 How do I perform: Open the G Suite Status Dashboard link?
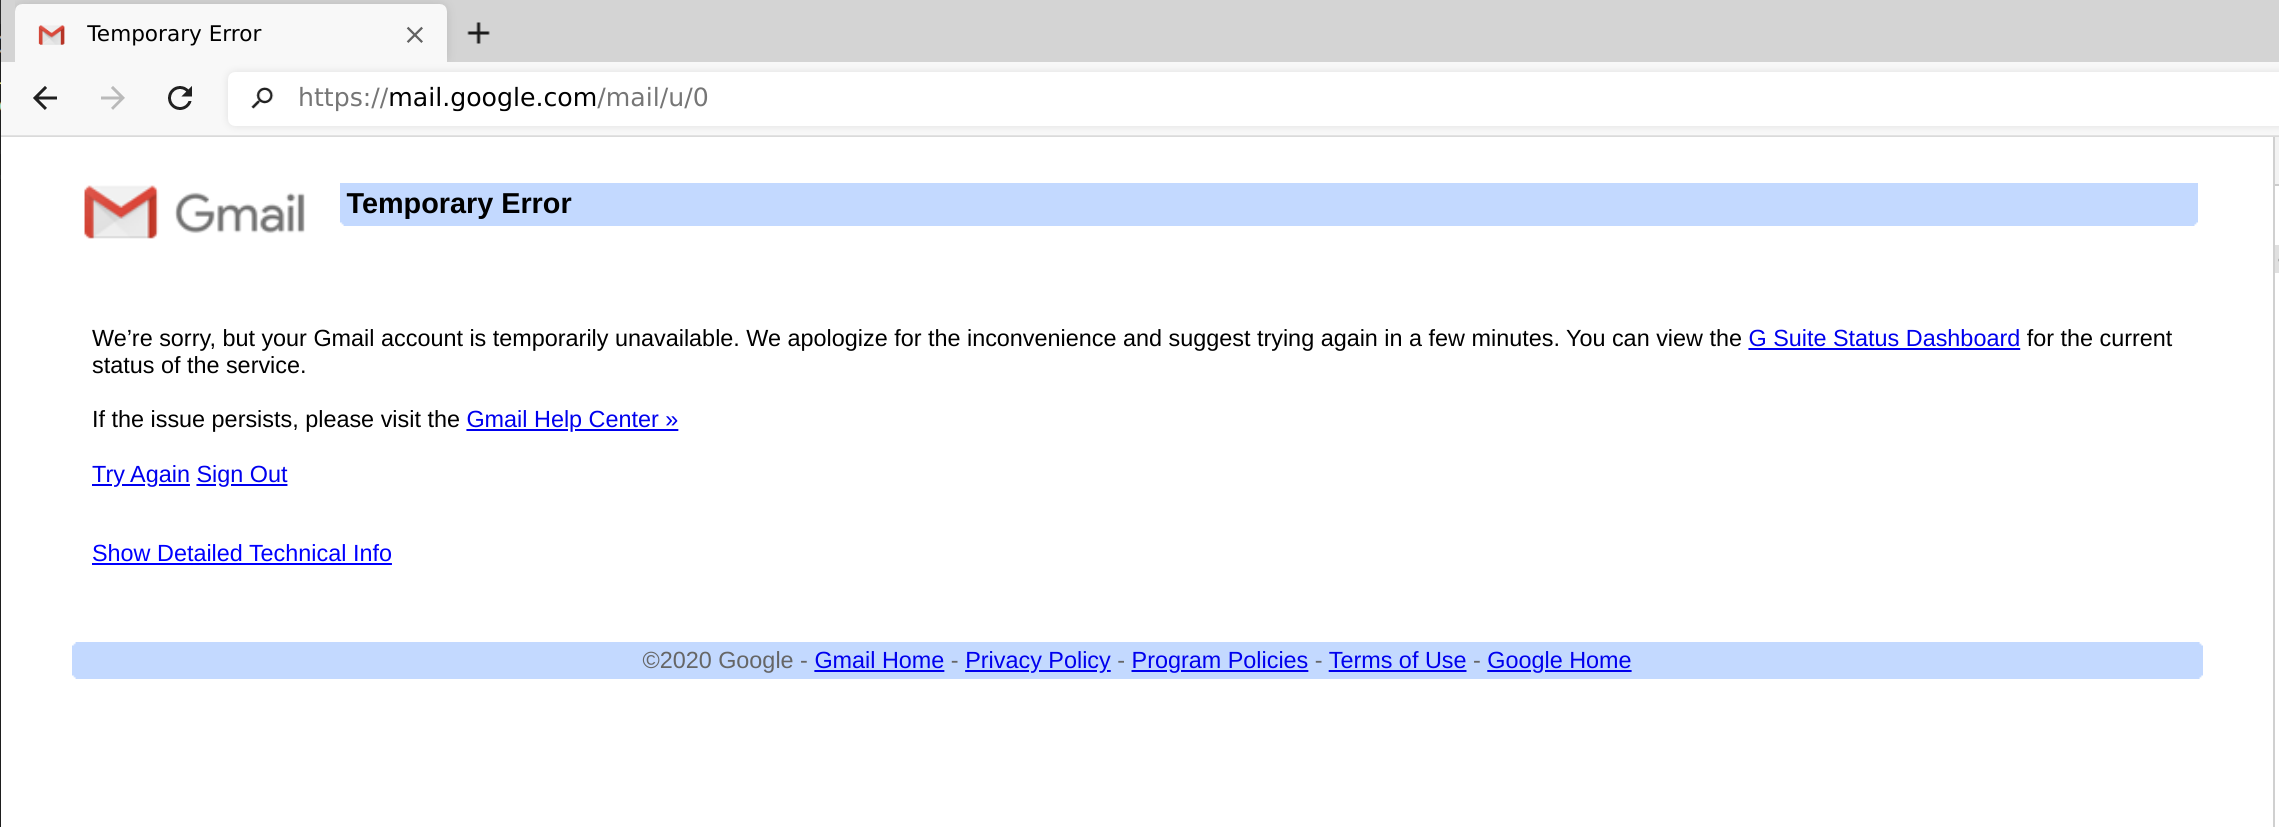1883,339
